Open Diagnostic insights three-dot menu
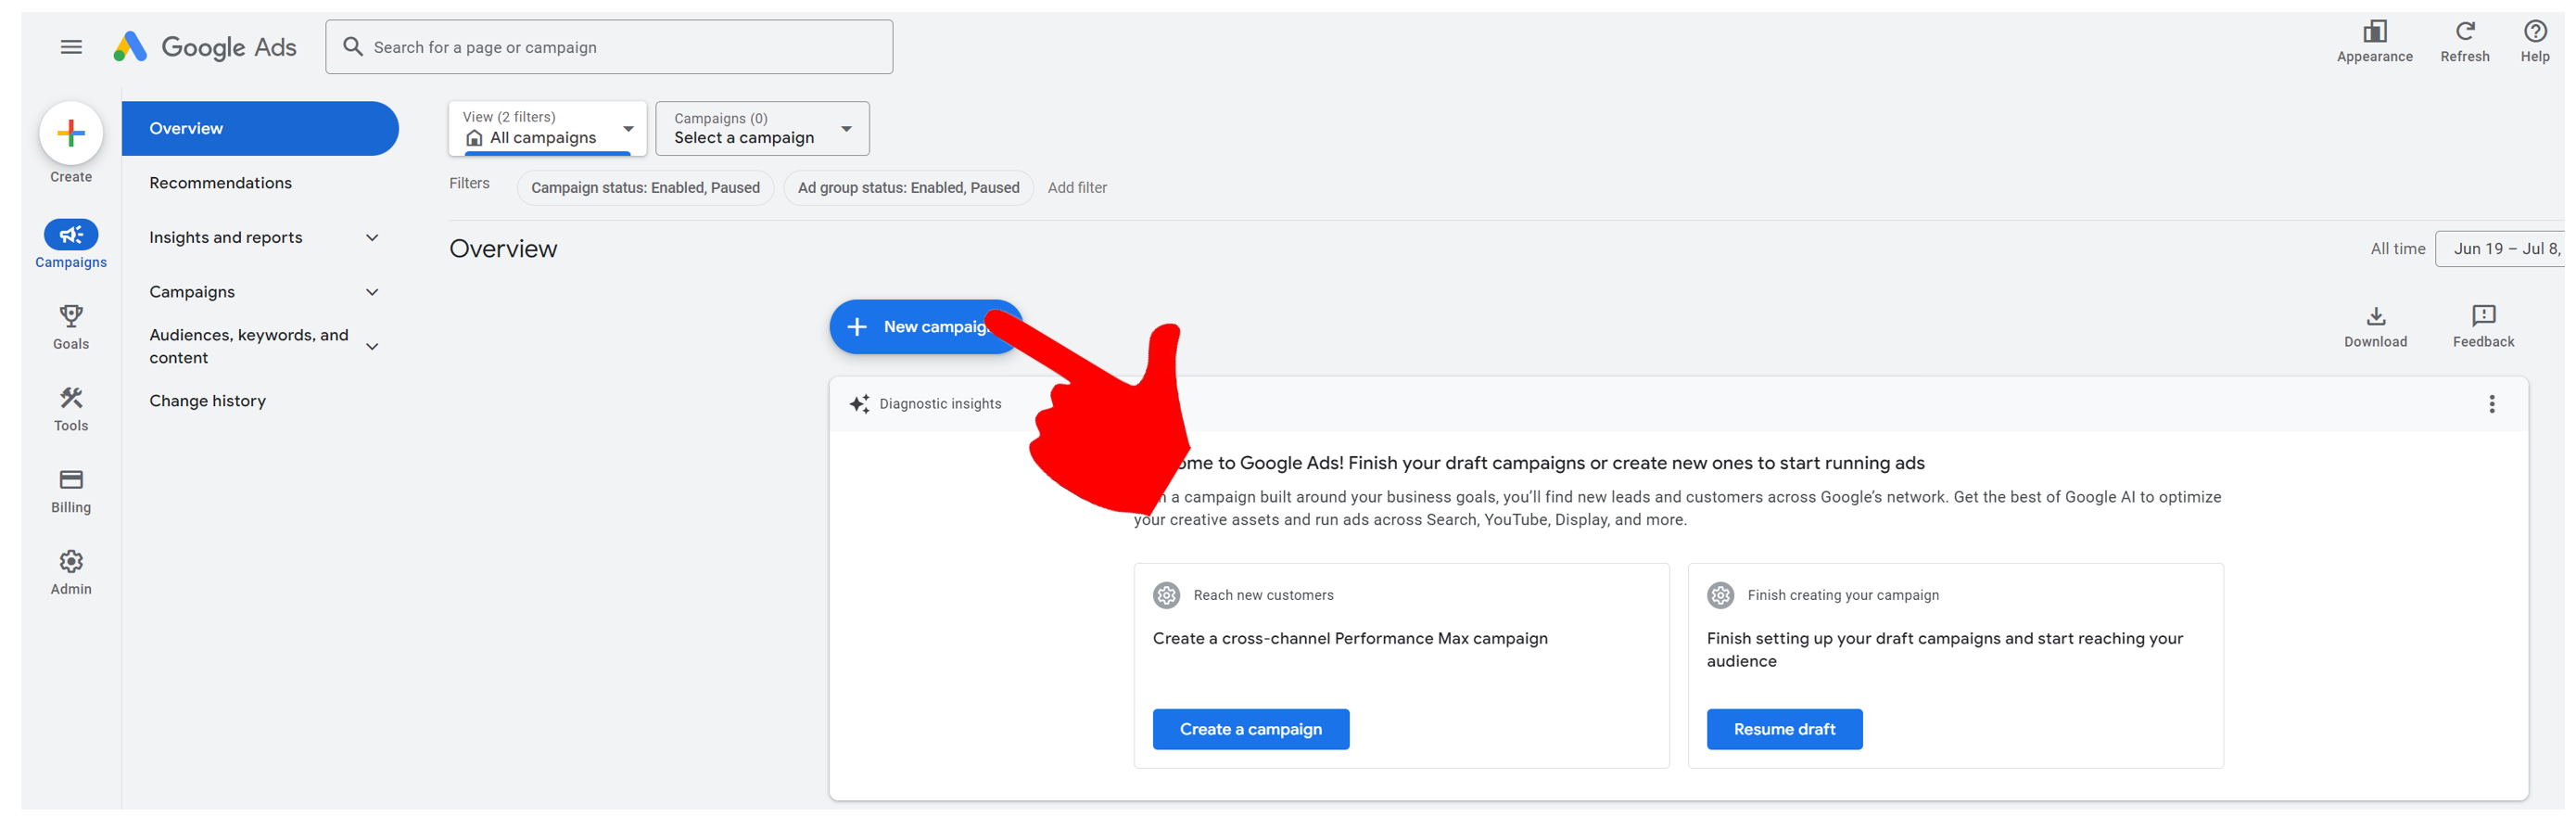The image size is (2576, 829). point(2490,404)
